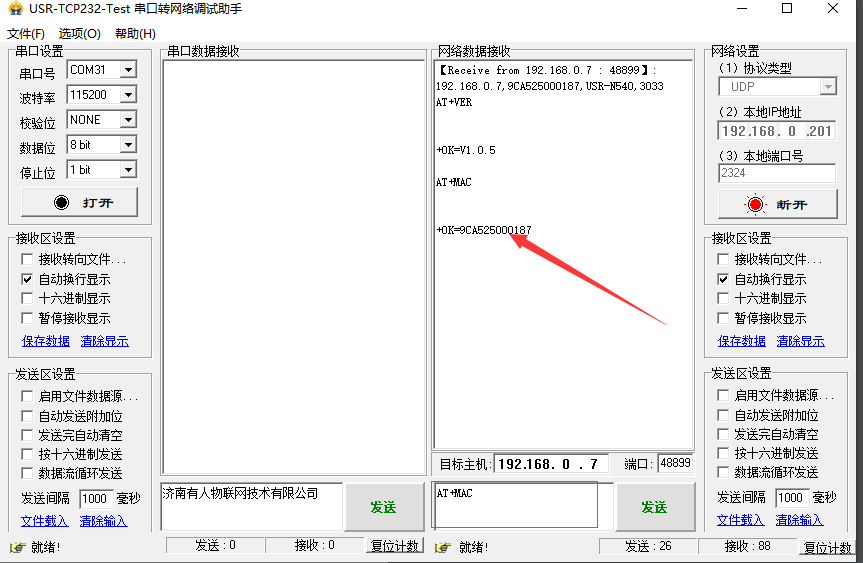Click 复位计数 reset counter on network side
The image size is (863, 563).
click(828, 547)
